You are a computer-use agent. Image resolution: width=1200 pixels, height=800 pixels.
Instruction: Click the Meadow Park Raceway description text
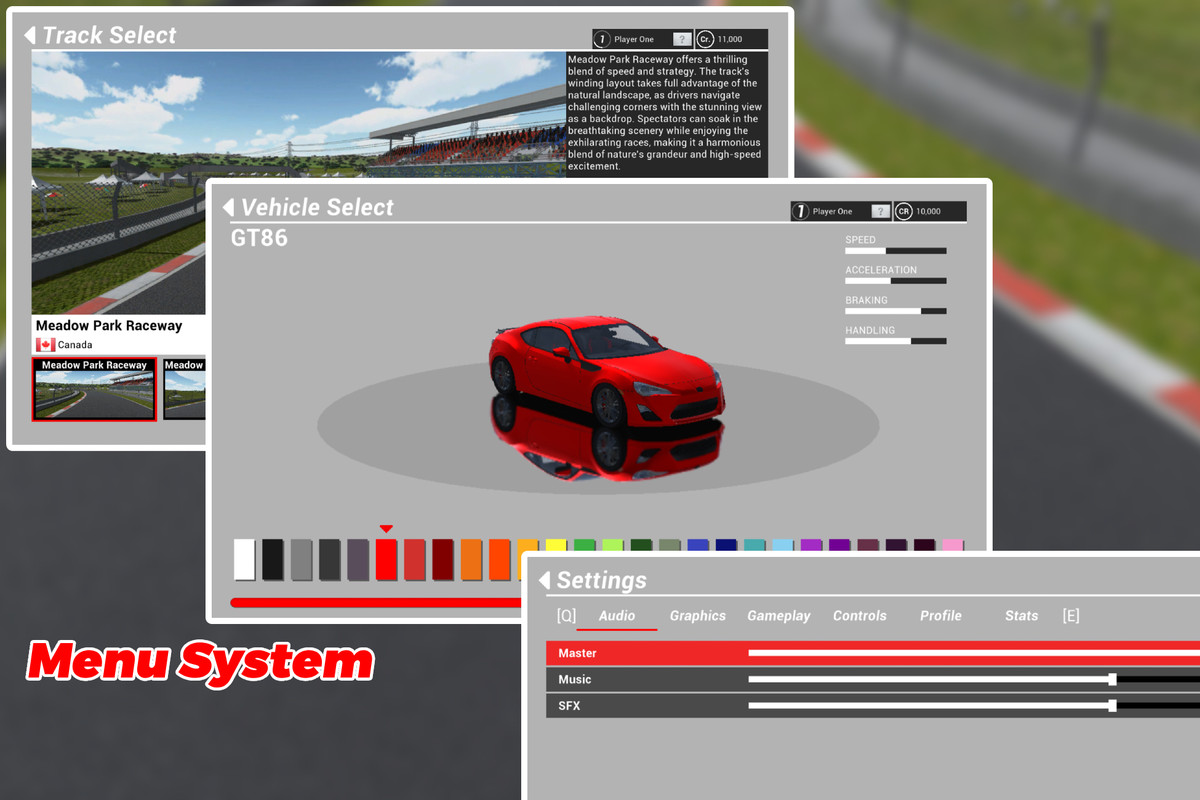coord(666,113)
